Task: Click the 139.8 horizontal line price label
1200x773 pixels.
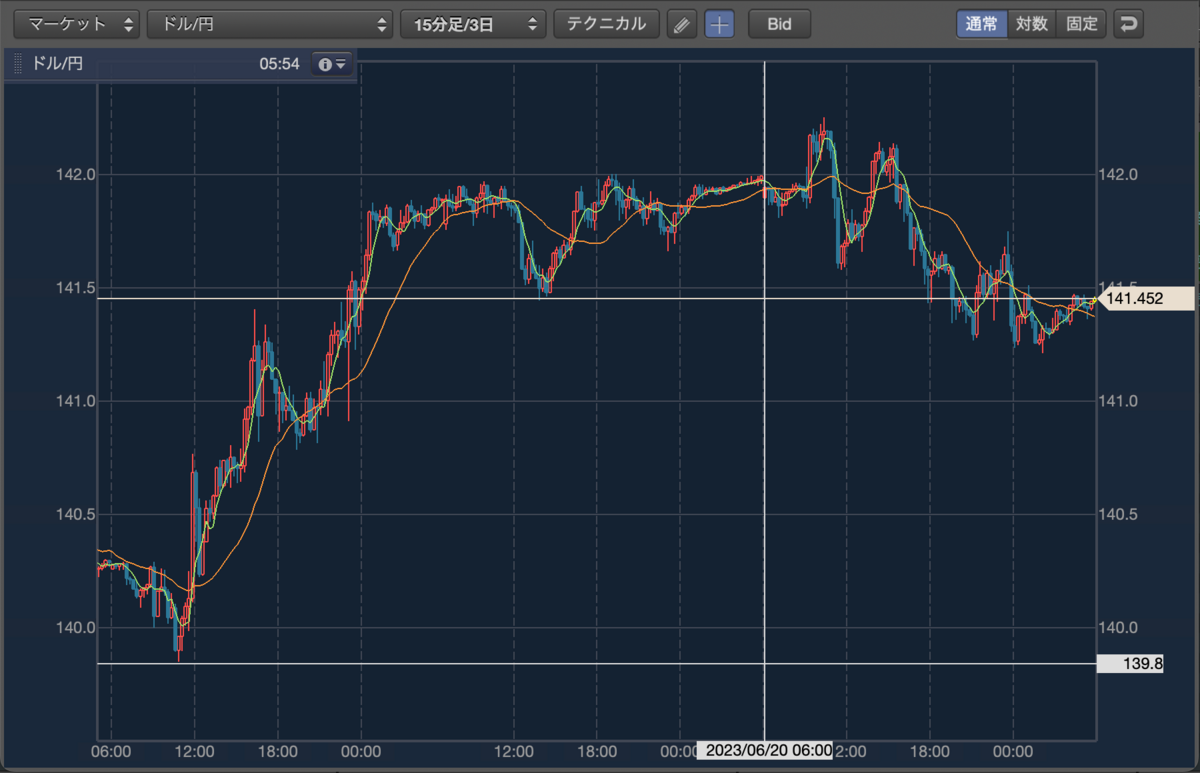Action: [x=1131, y=663]
